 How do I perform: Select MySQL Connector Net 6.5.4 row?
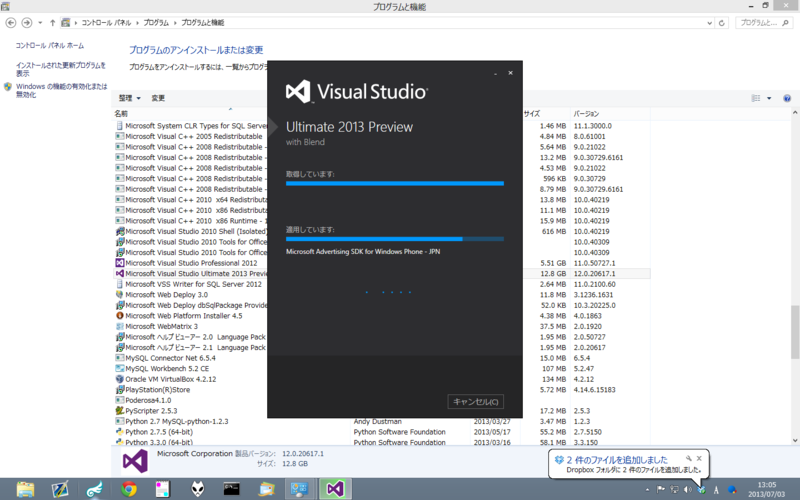click(381, 358)
